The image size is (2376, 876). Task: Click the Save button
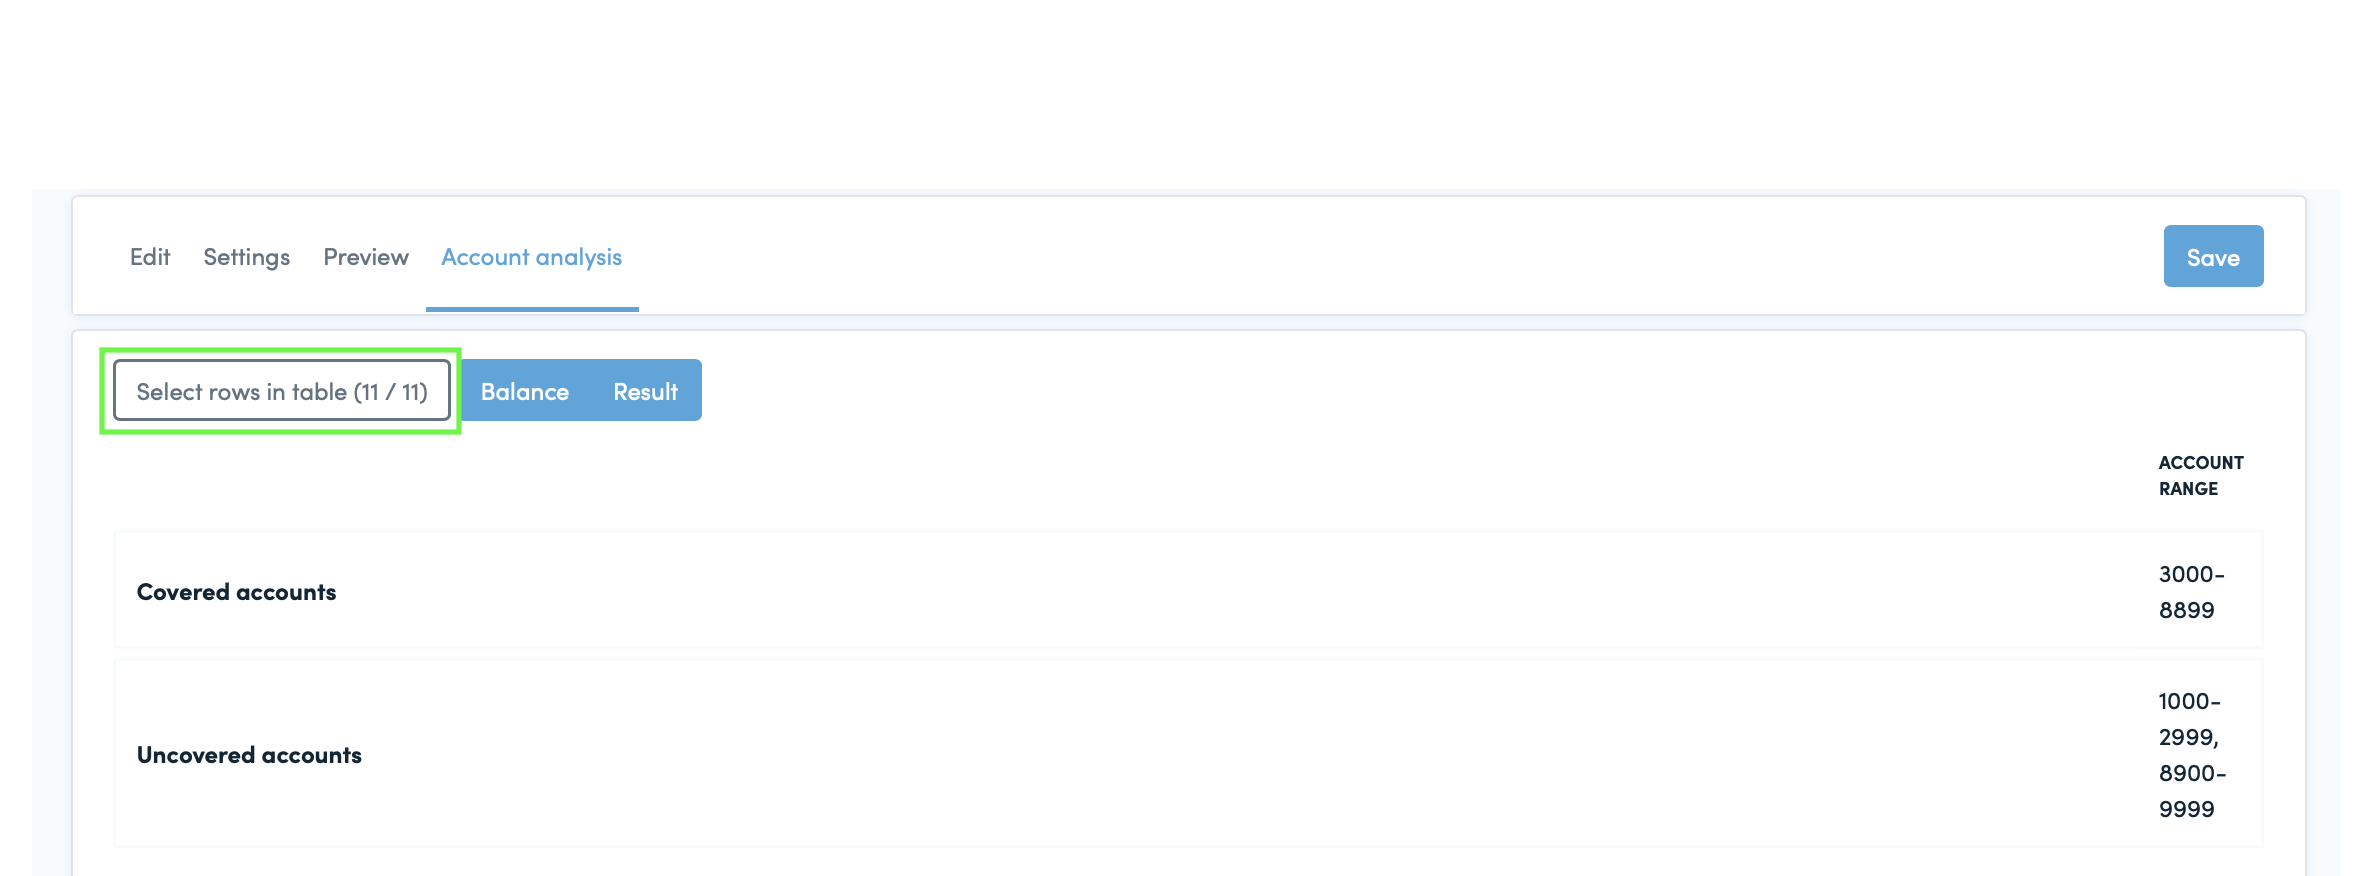pyautogui.click(x=2213, y=257)
